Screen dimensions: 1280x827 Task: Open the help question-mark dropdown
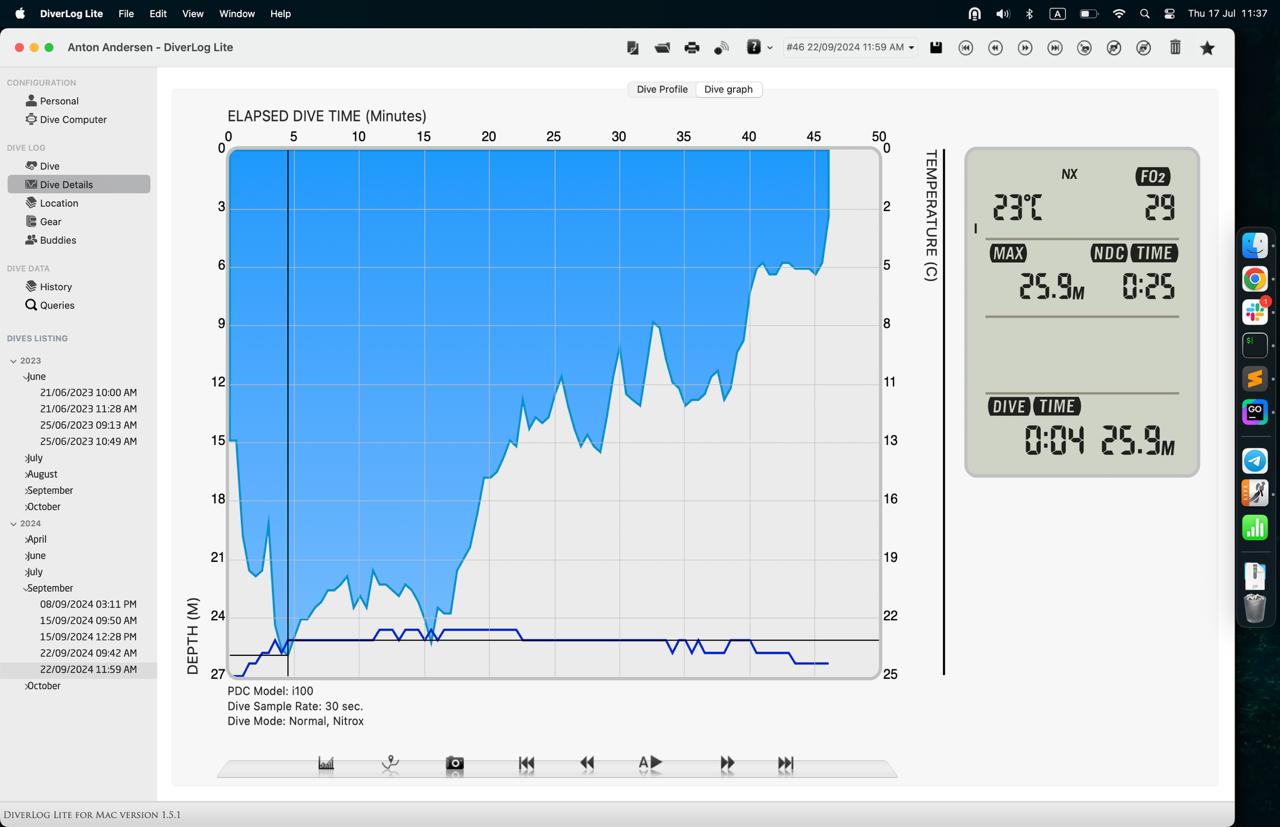[759, 47]
